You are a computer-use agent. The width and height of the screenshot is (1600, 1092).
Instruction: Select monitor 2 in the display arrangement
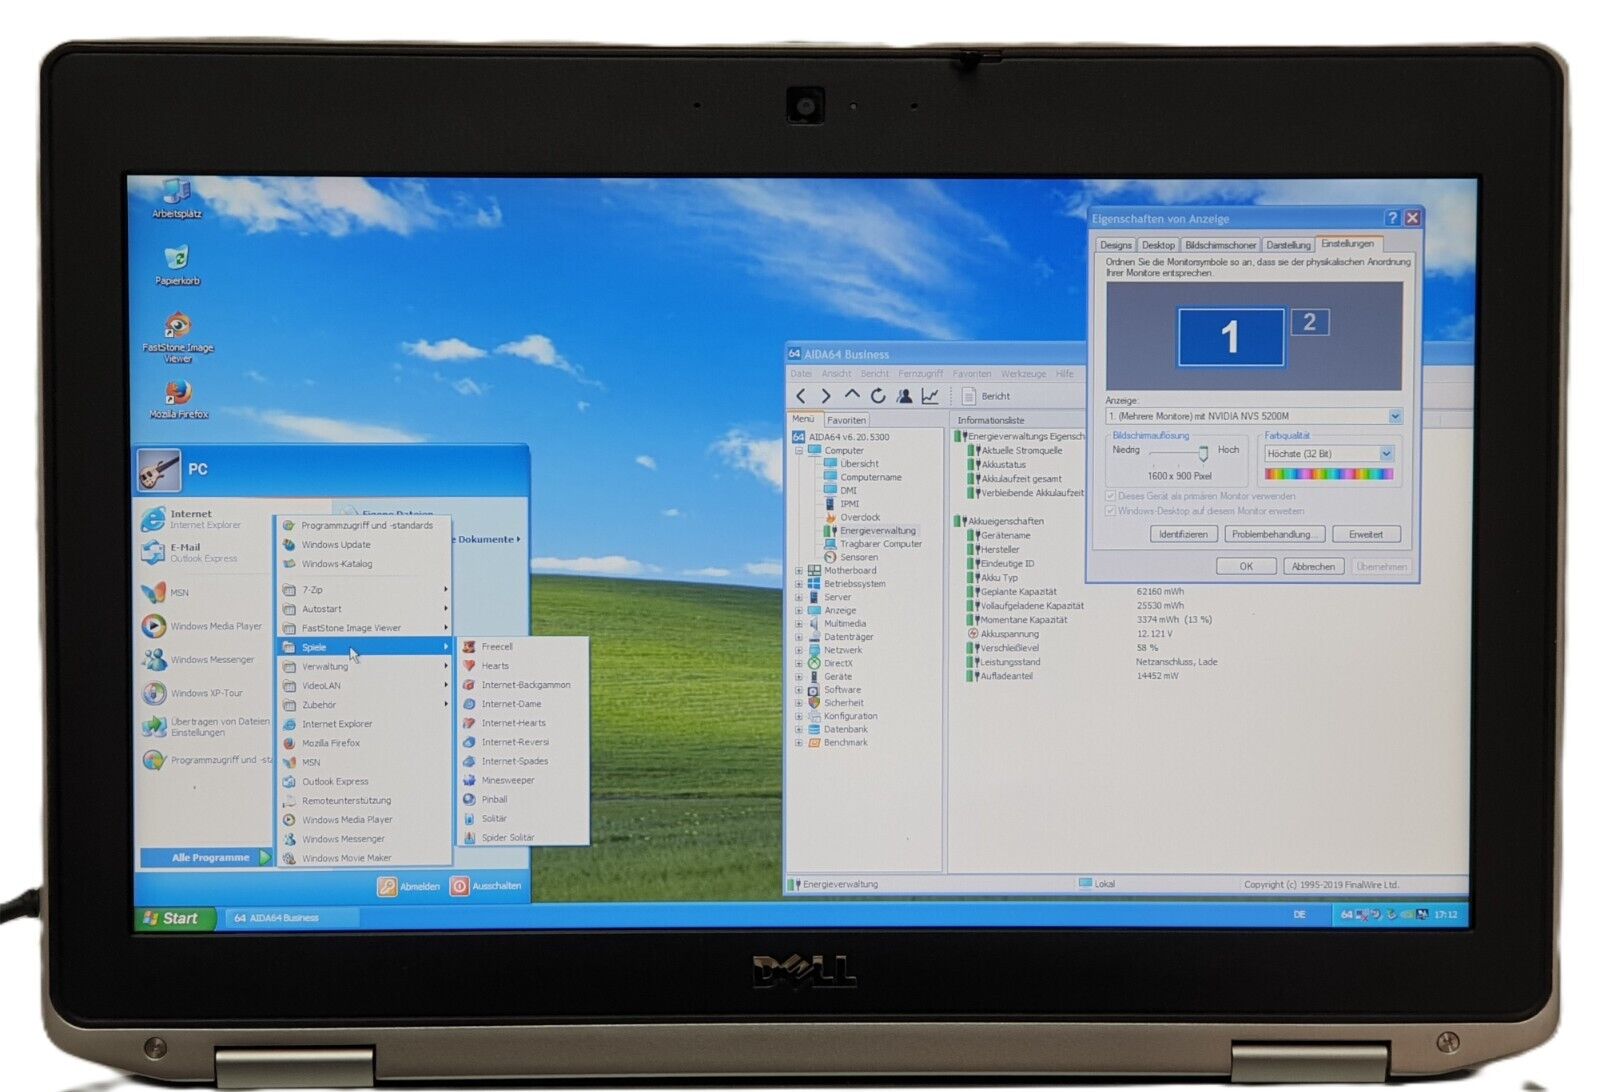coord(1309,322)
